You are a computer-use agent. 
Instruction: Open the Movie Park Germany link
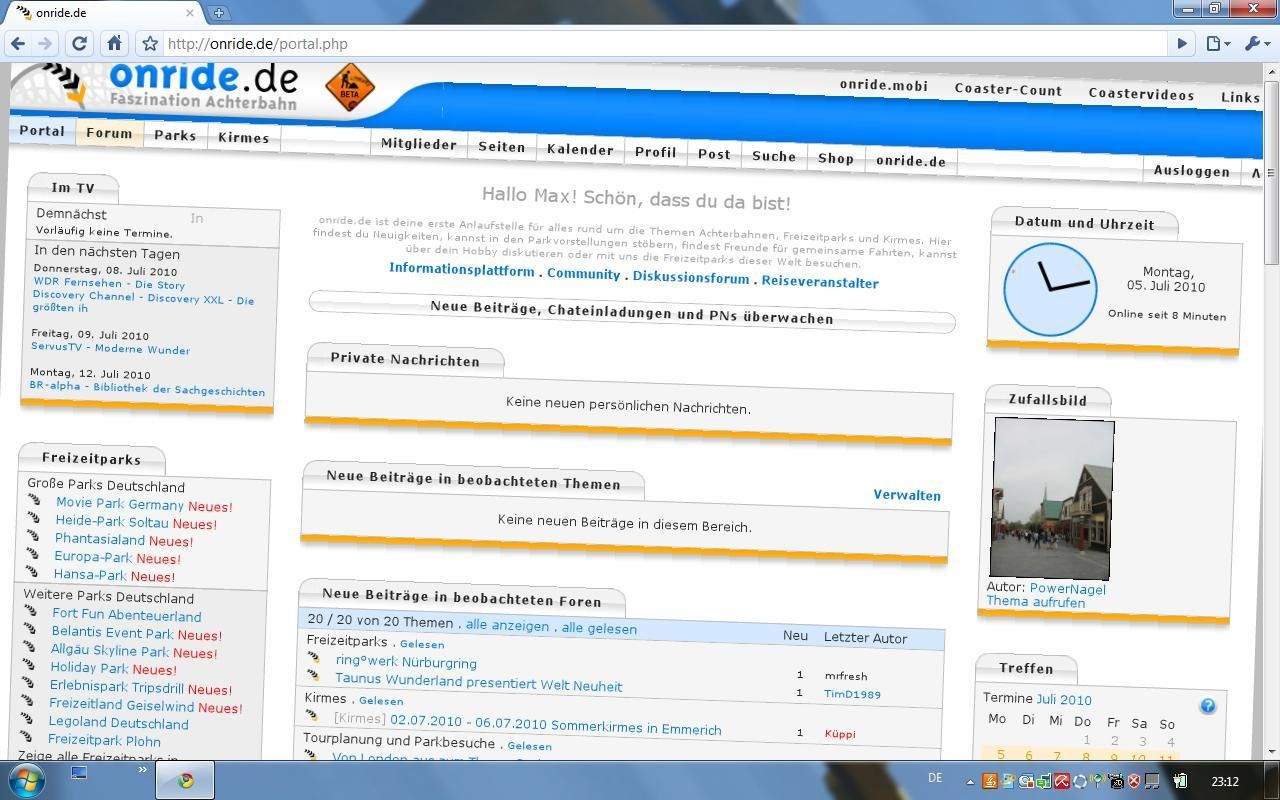120,504
